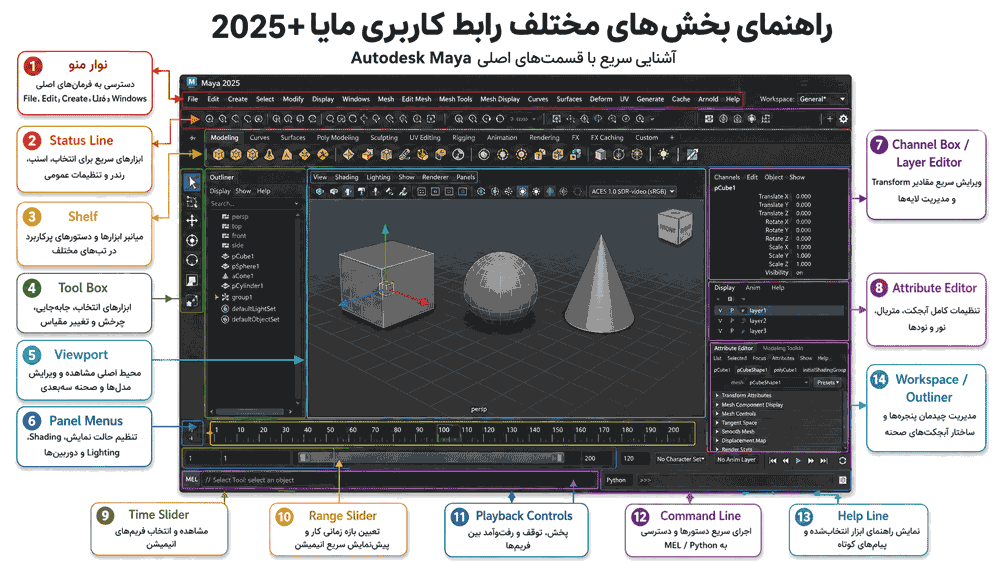Click the pCube1 mesh icon in Outliner
Image resolution: width=1000 pixels, height=563 pixels.
[x=225, y=256]
